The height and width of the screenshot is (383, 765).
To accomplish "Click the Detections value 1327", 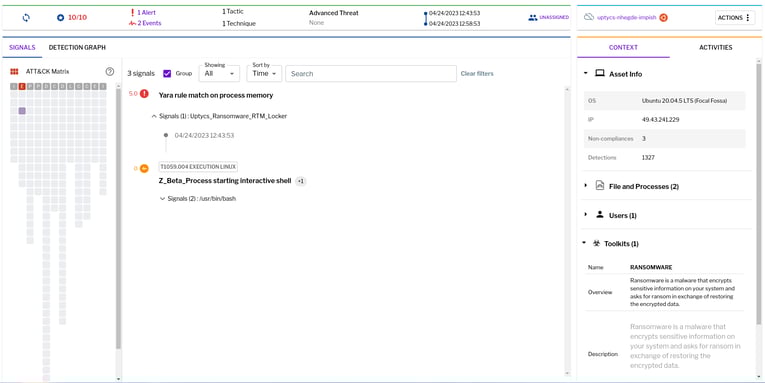I will click(648, 158).
